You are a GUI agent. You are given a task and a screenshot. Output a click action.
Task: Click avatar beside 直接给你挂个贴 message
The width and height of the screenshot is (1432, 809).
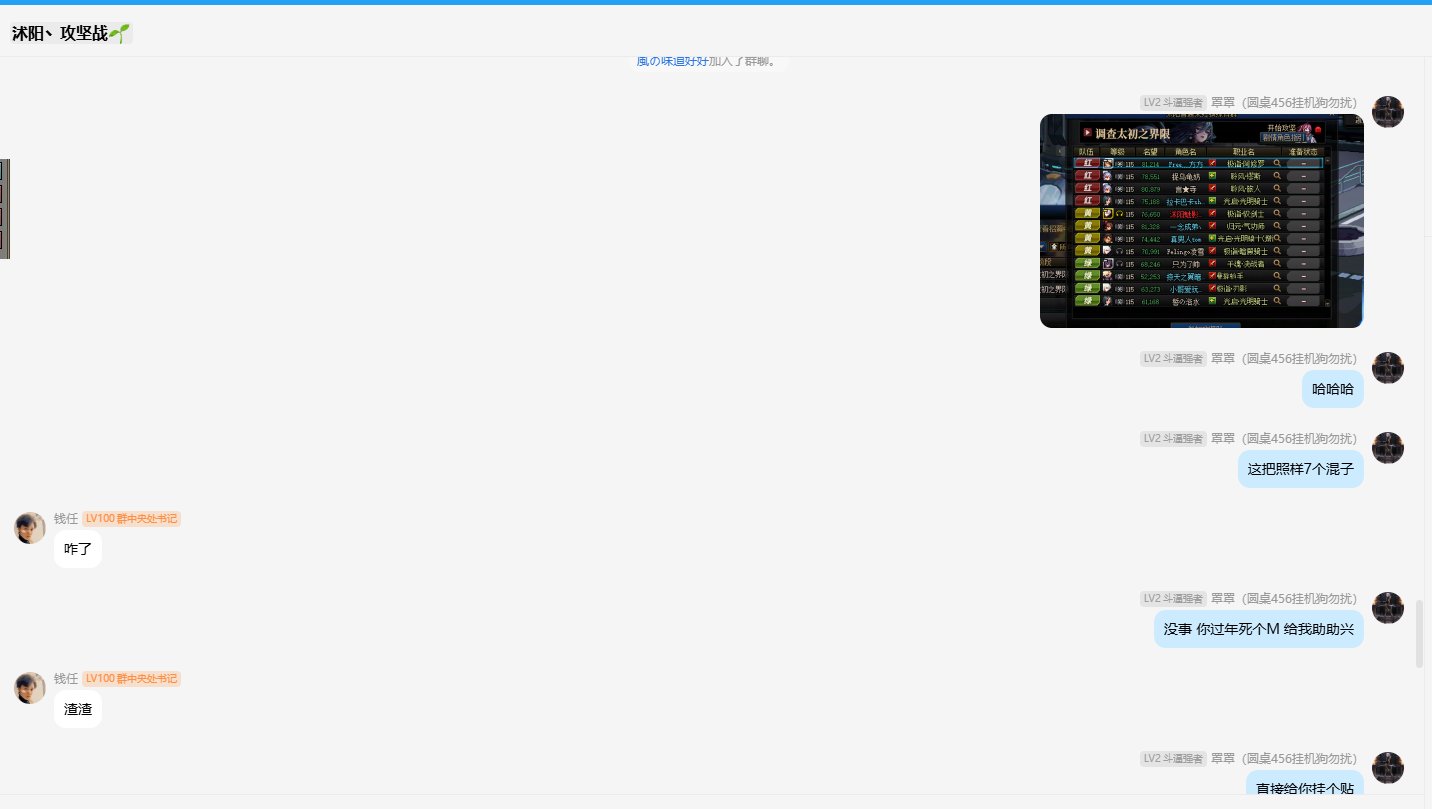click(x=1387, y=768)
